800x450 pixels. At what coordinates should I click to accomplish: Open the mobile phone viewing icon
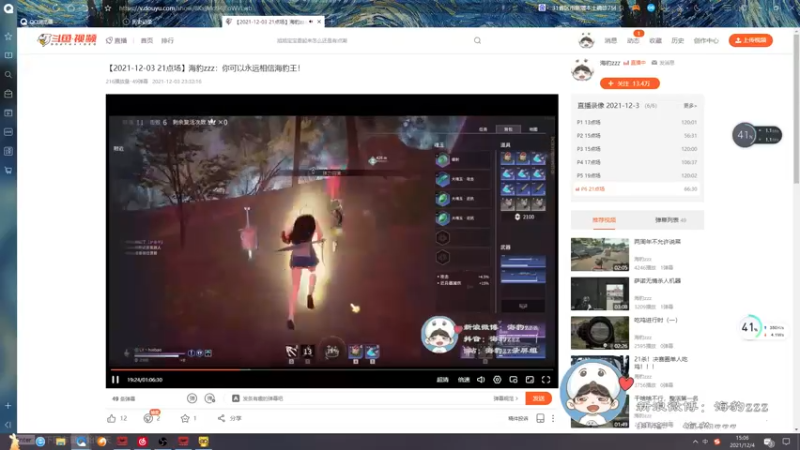[540, 418]
